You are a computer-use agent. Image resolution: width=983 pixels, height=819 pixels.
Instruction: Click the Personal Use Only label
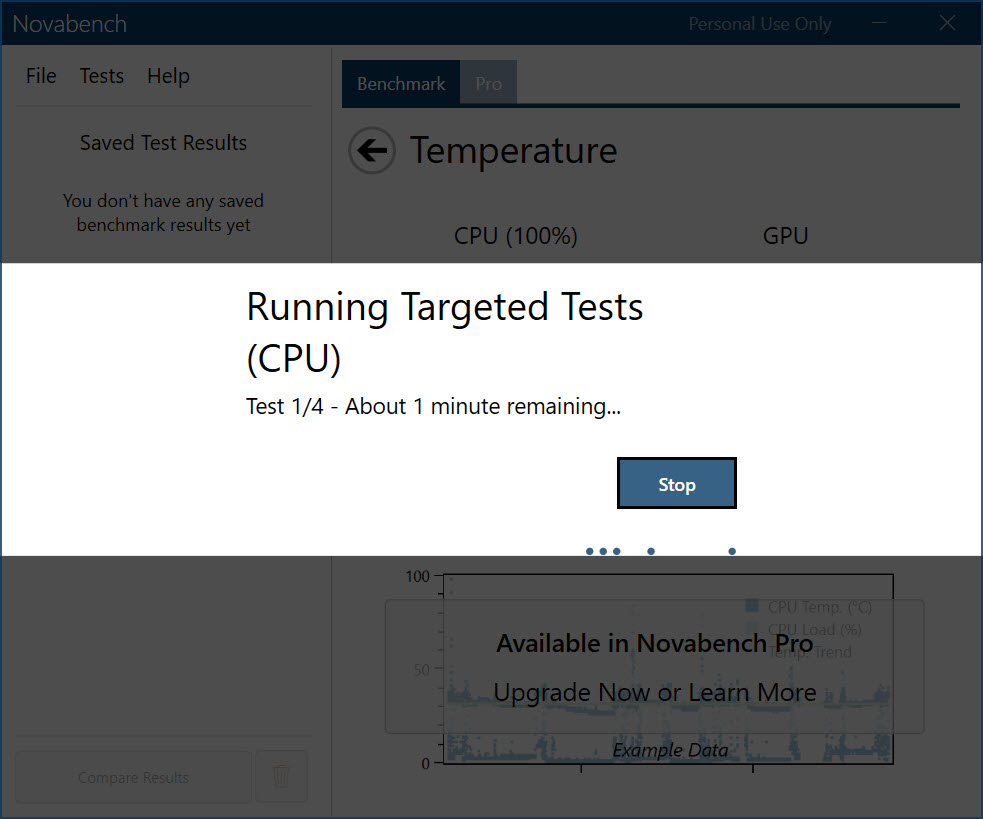point(760,24)
